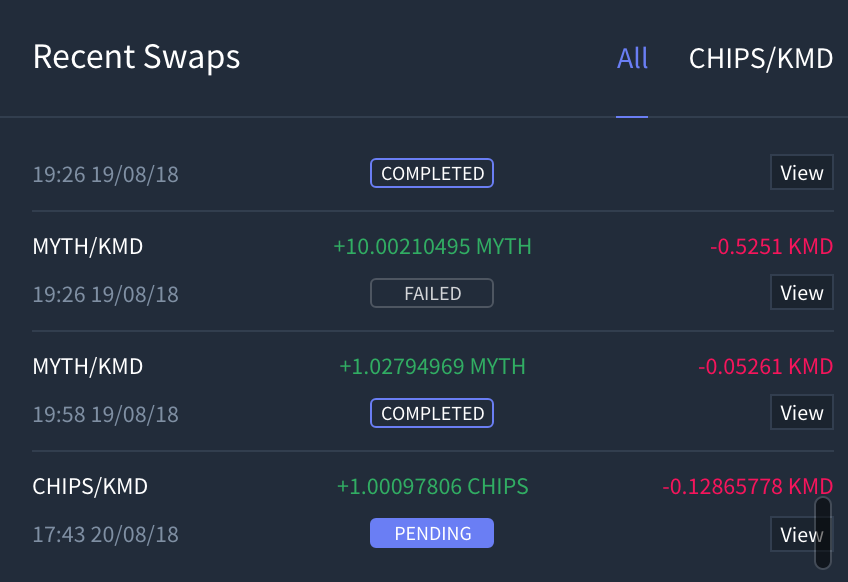View the PENDING CHIPS/KMD swap details
The height and width of the screenshot is (582, 848).
pyautogui.click(x=801, y=534)
